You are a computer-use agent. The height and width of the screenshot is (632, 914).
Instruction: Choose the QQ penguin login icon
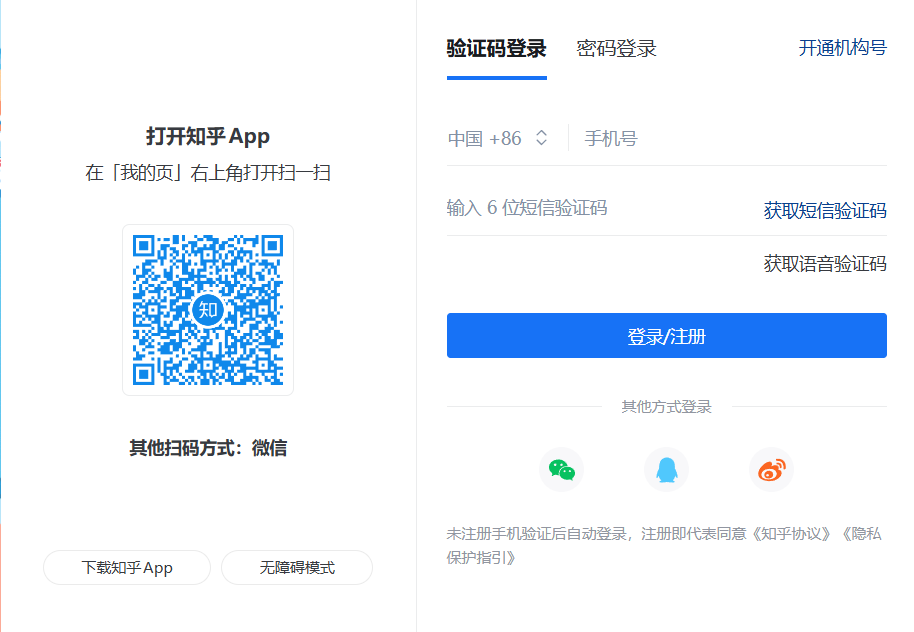click(x=666, y=470)
